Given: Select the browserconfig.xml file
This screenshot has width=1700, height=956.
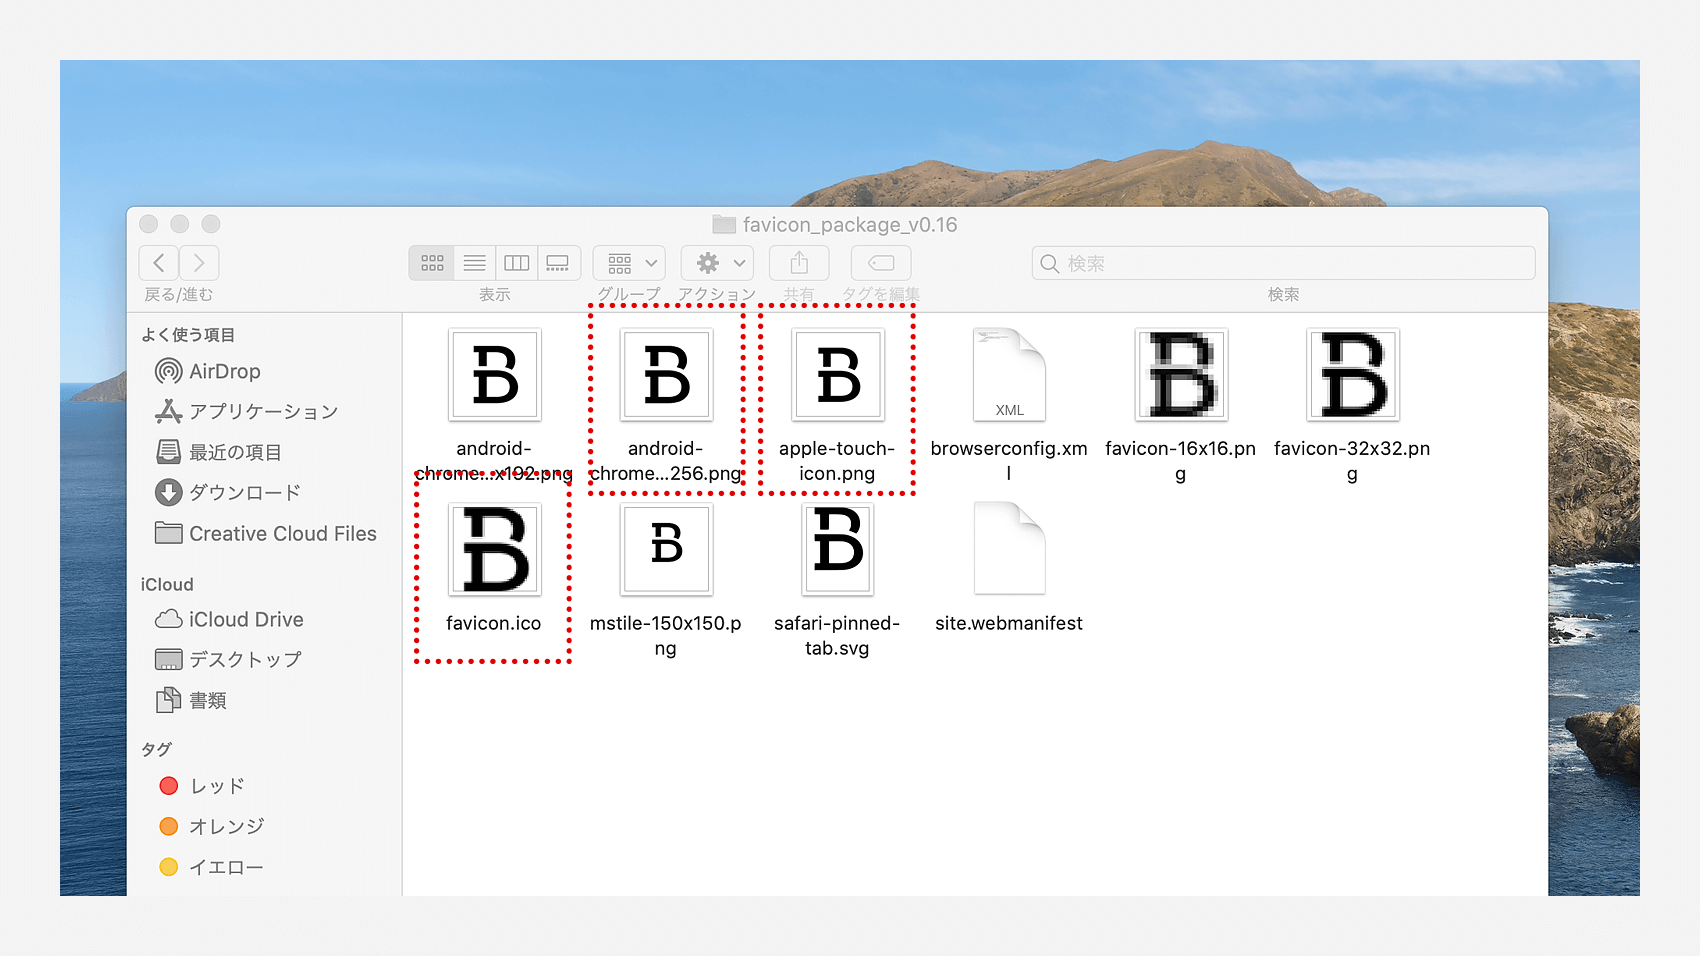Looking at the screenshot, I should click(1008, 375).
